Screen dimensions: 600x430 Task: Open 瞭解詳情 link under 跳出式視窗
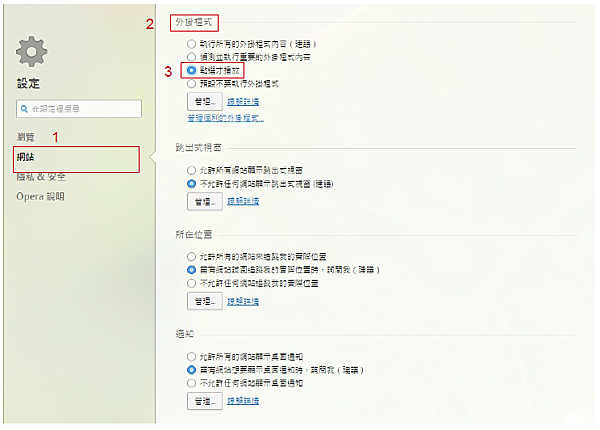[243, 201]
